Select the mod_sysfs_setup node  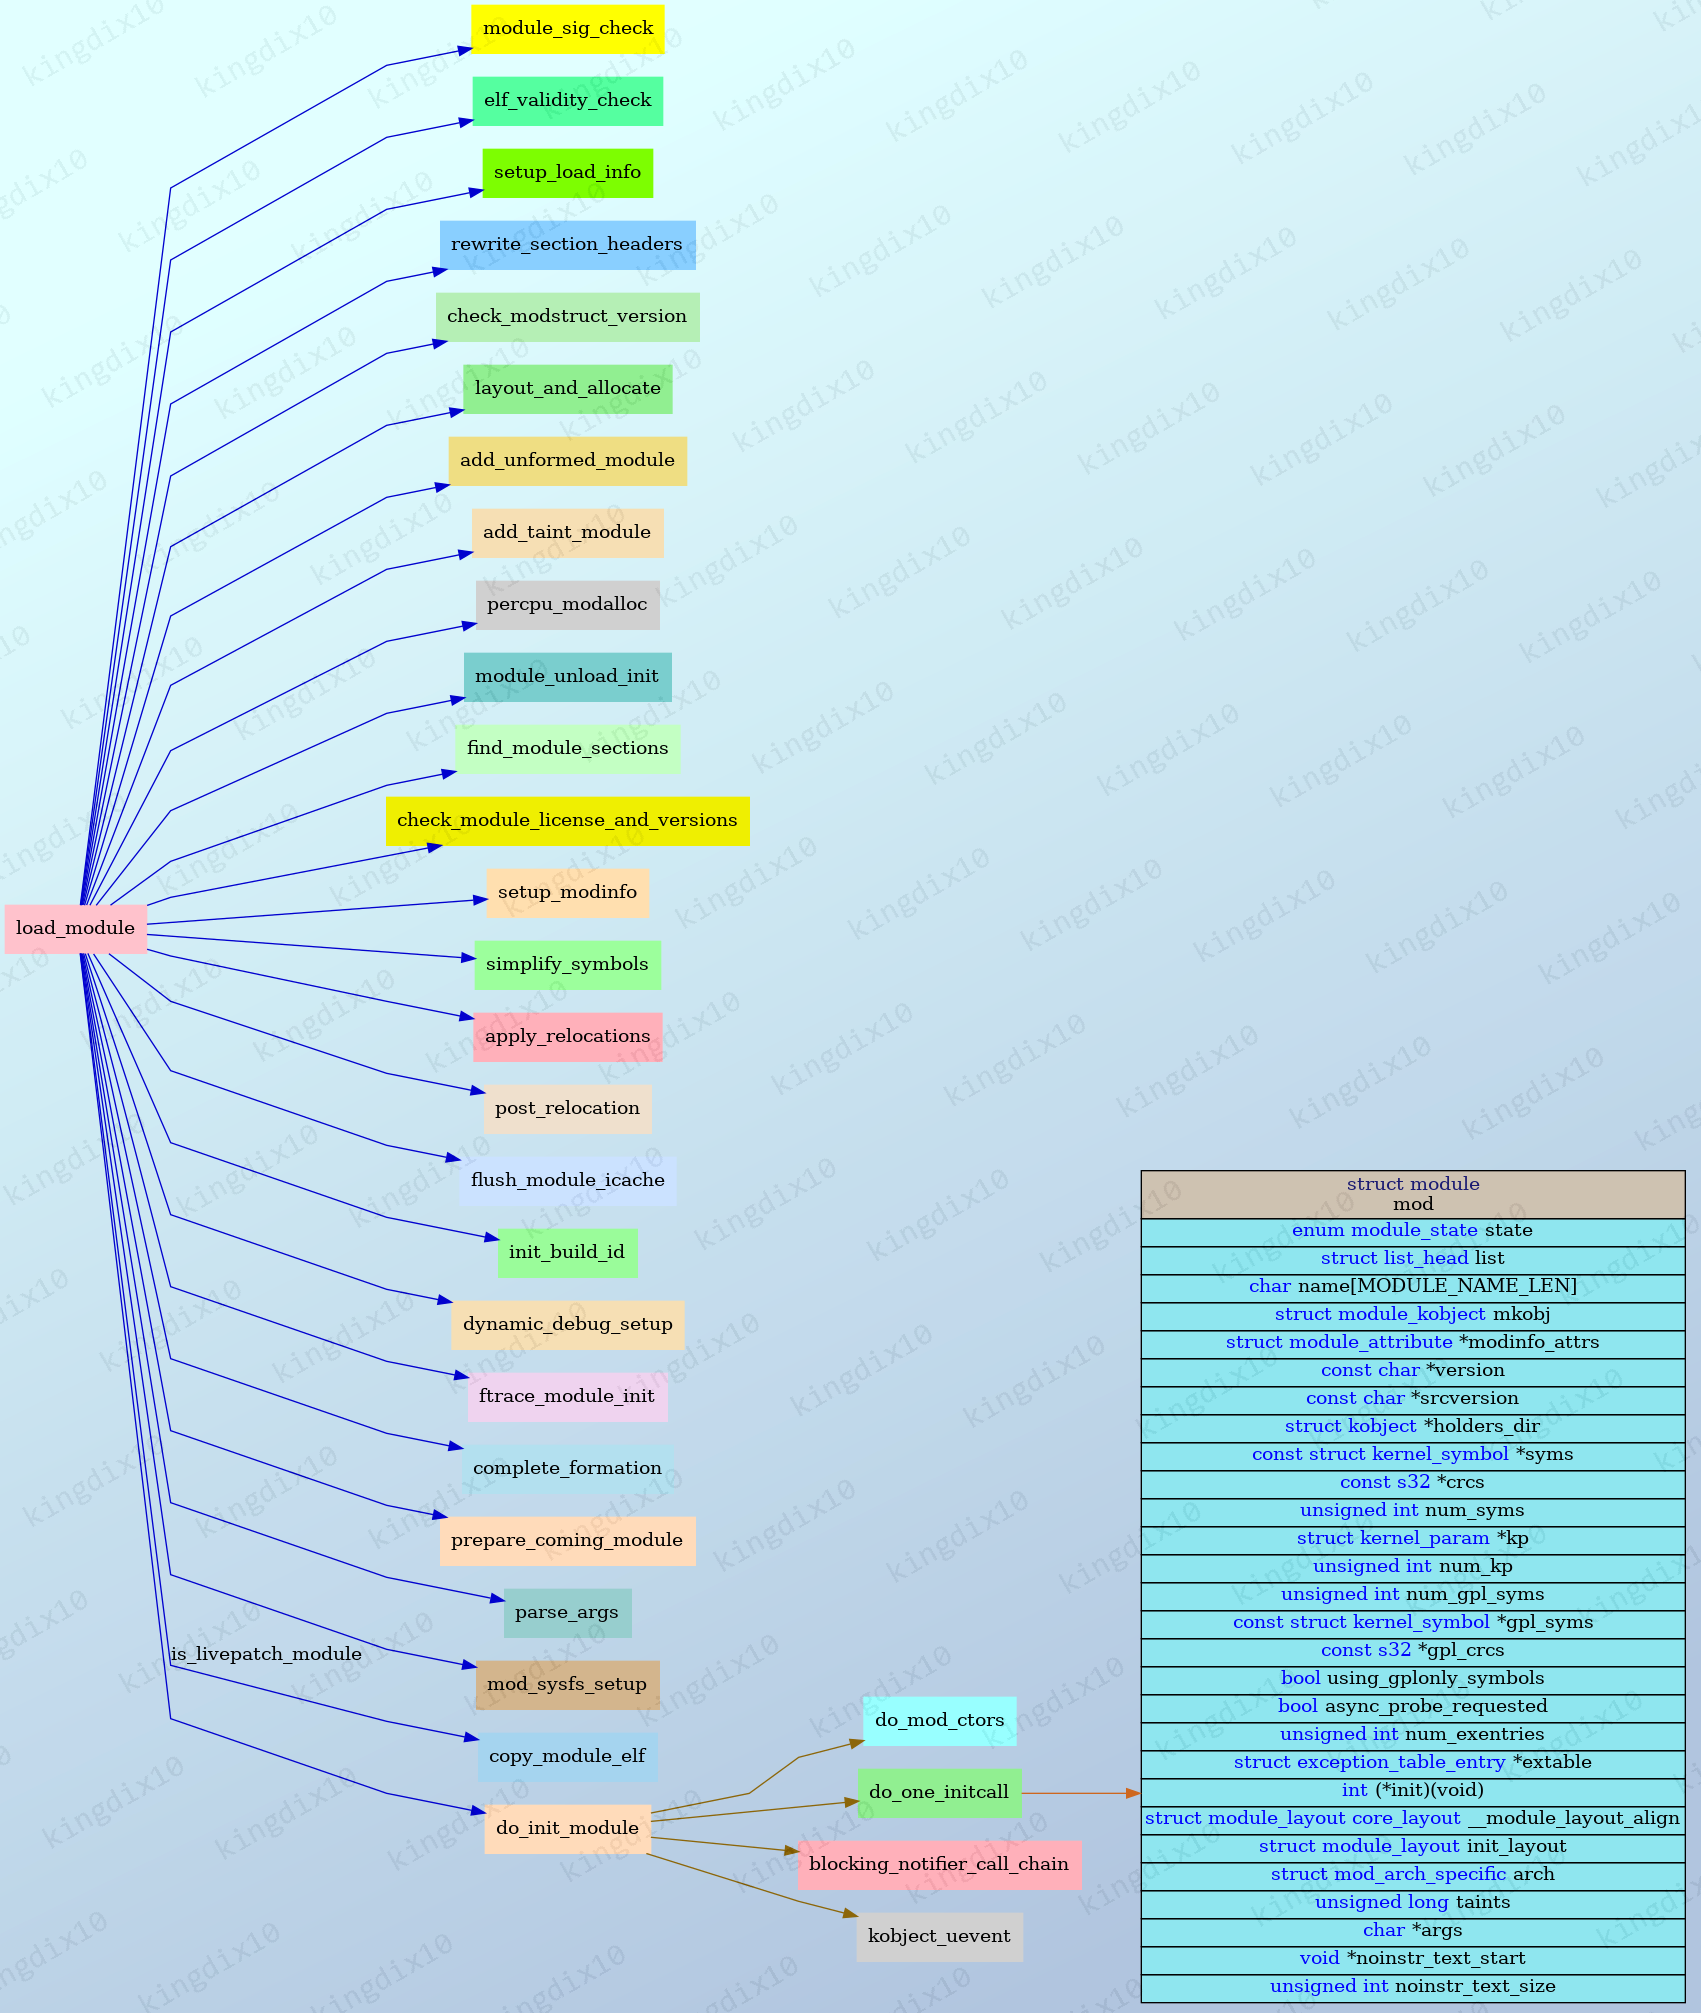[x=568, y=1684]
